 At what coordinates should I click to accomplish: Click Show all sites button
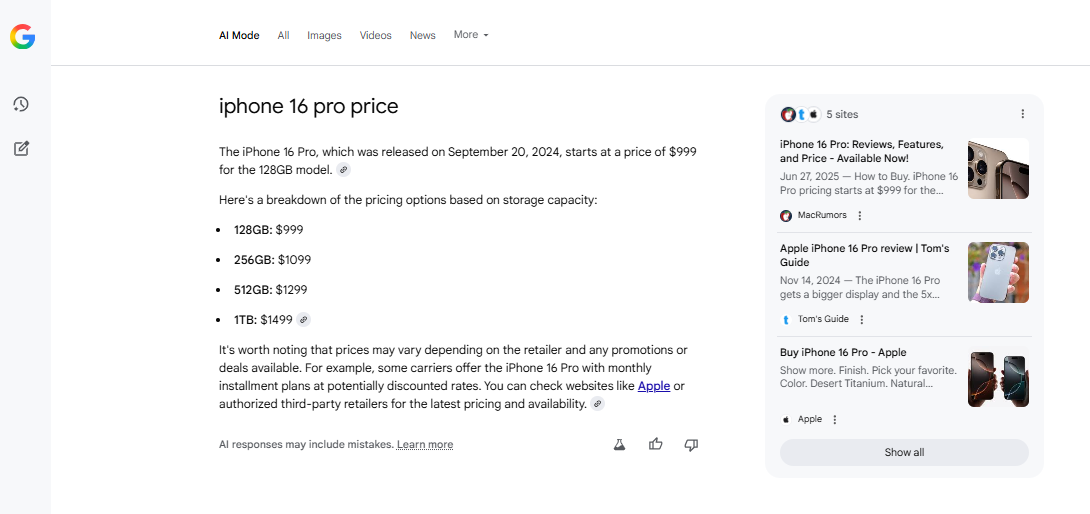point(904,452)
